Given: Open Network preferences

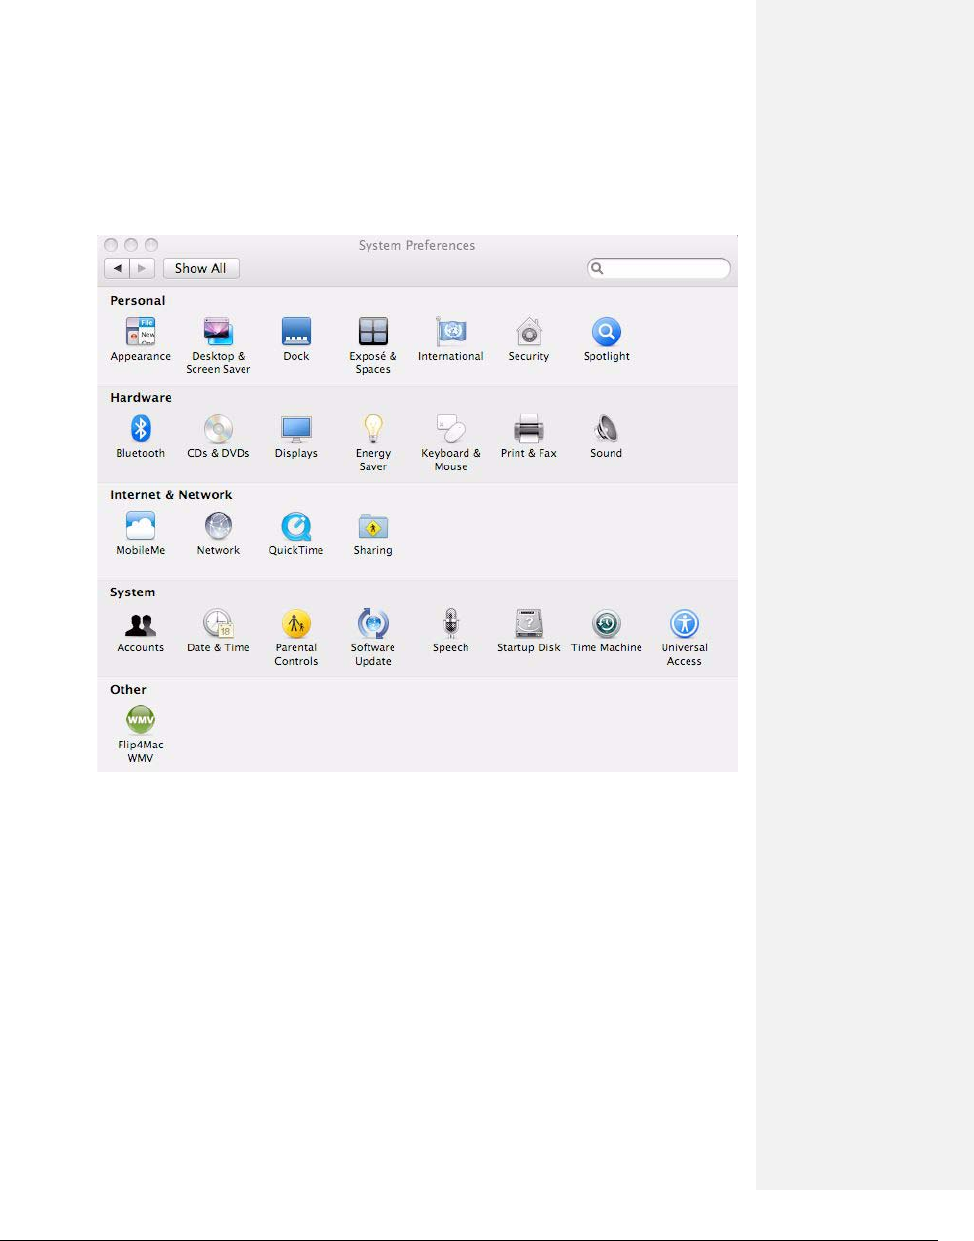Looking at the screenshot, I should point(218,526).
